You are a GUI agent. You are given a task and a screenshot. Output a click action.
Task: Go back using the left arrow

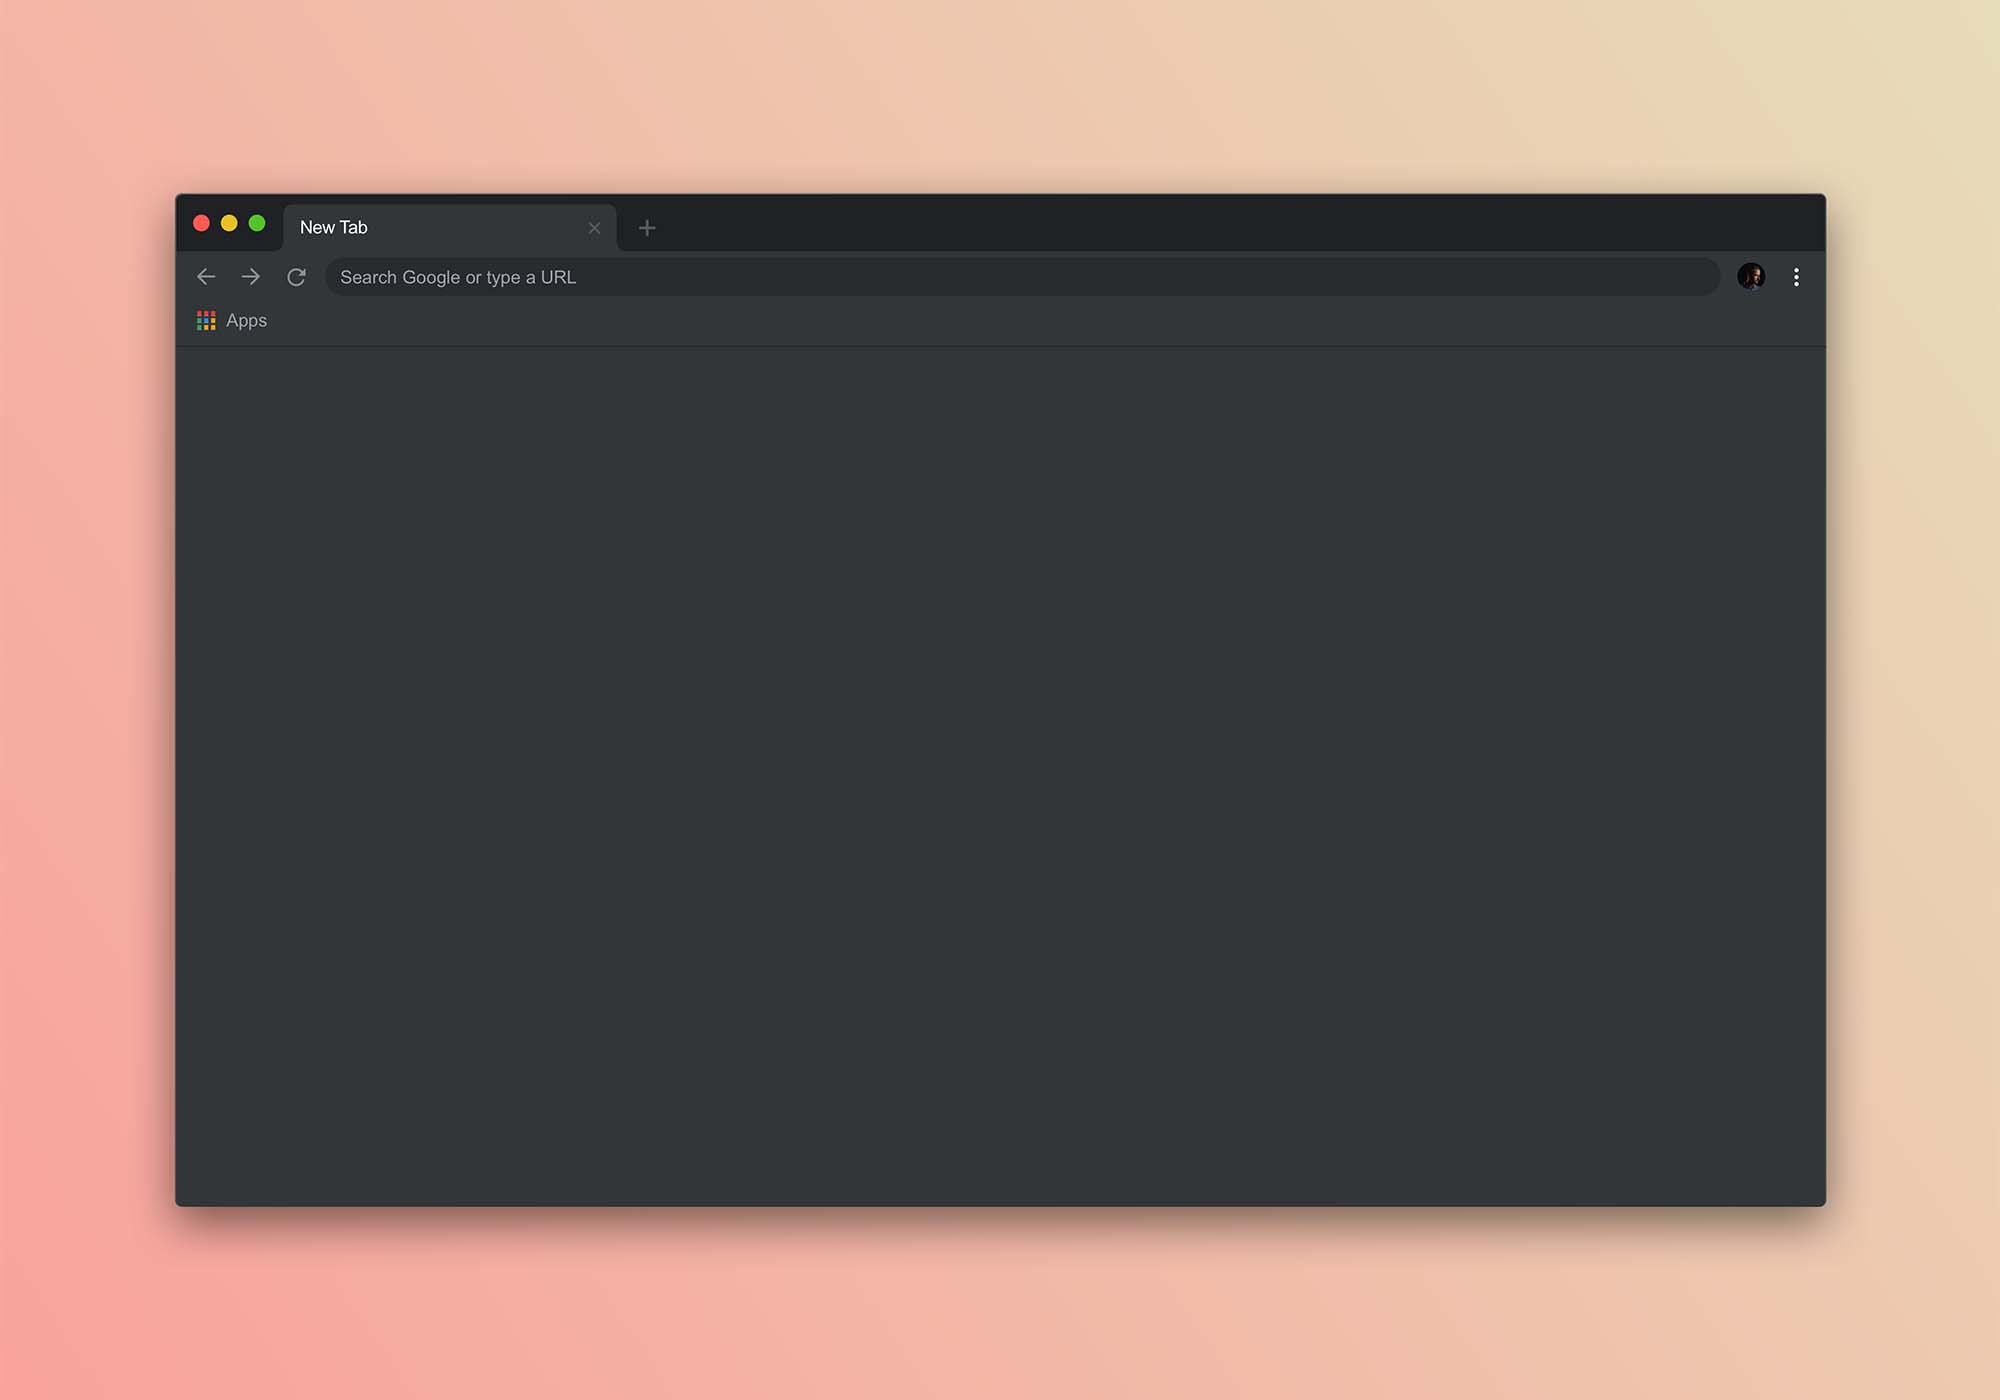(206, 277)
